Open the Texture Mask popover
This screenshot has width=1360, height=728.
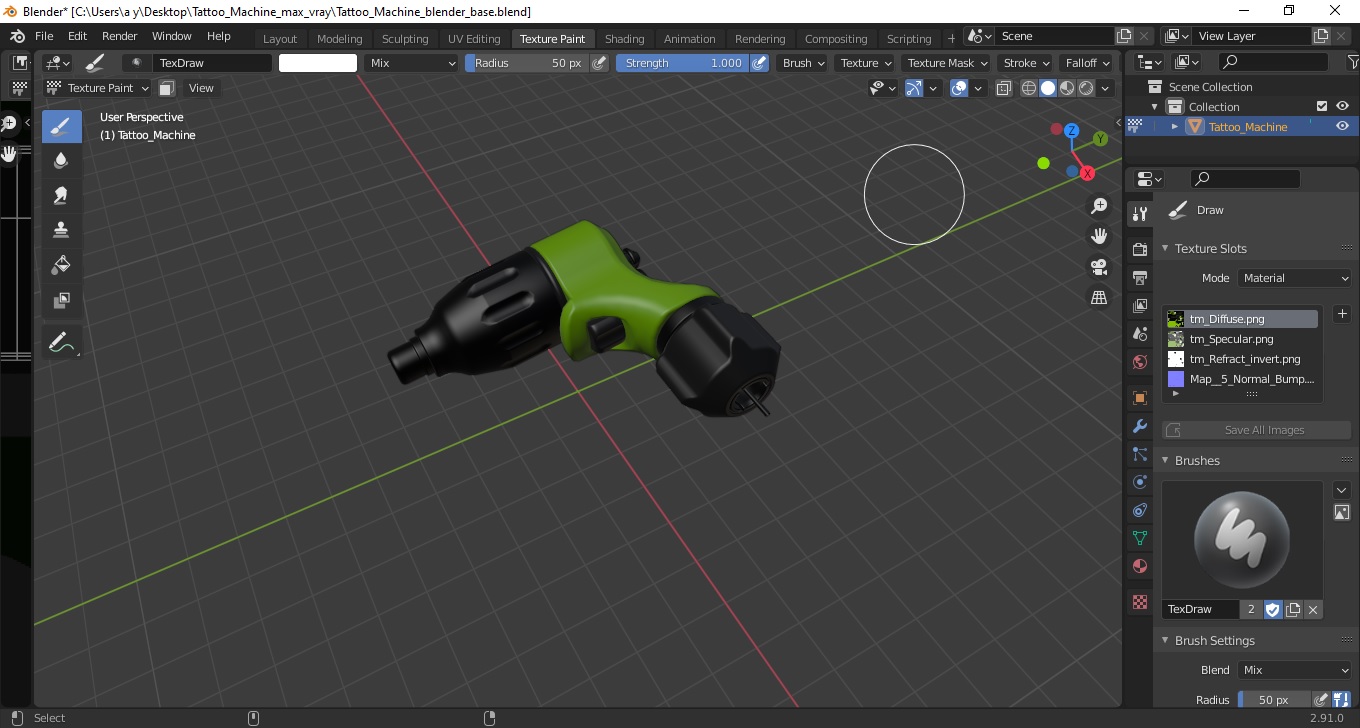click(946, 63)
